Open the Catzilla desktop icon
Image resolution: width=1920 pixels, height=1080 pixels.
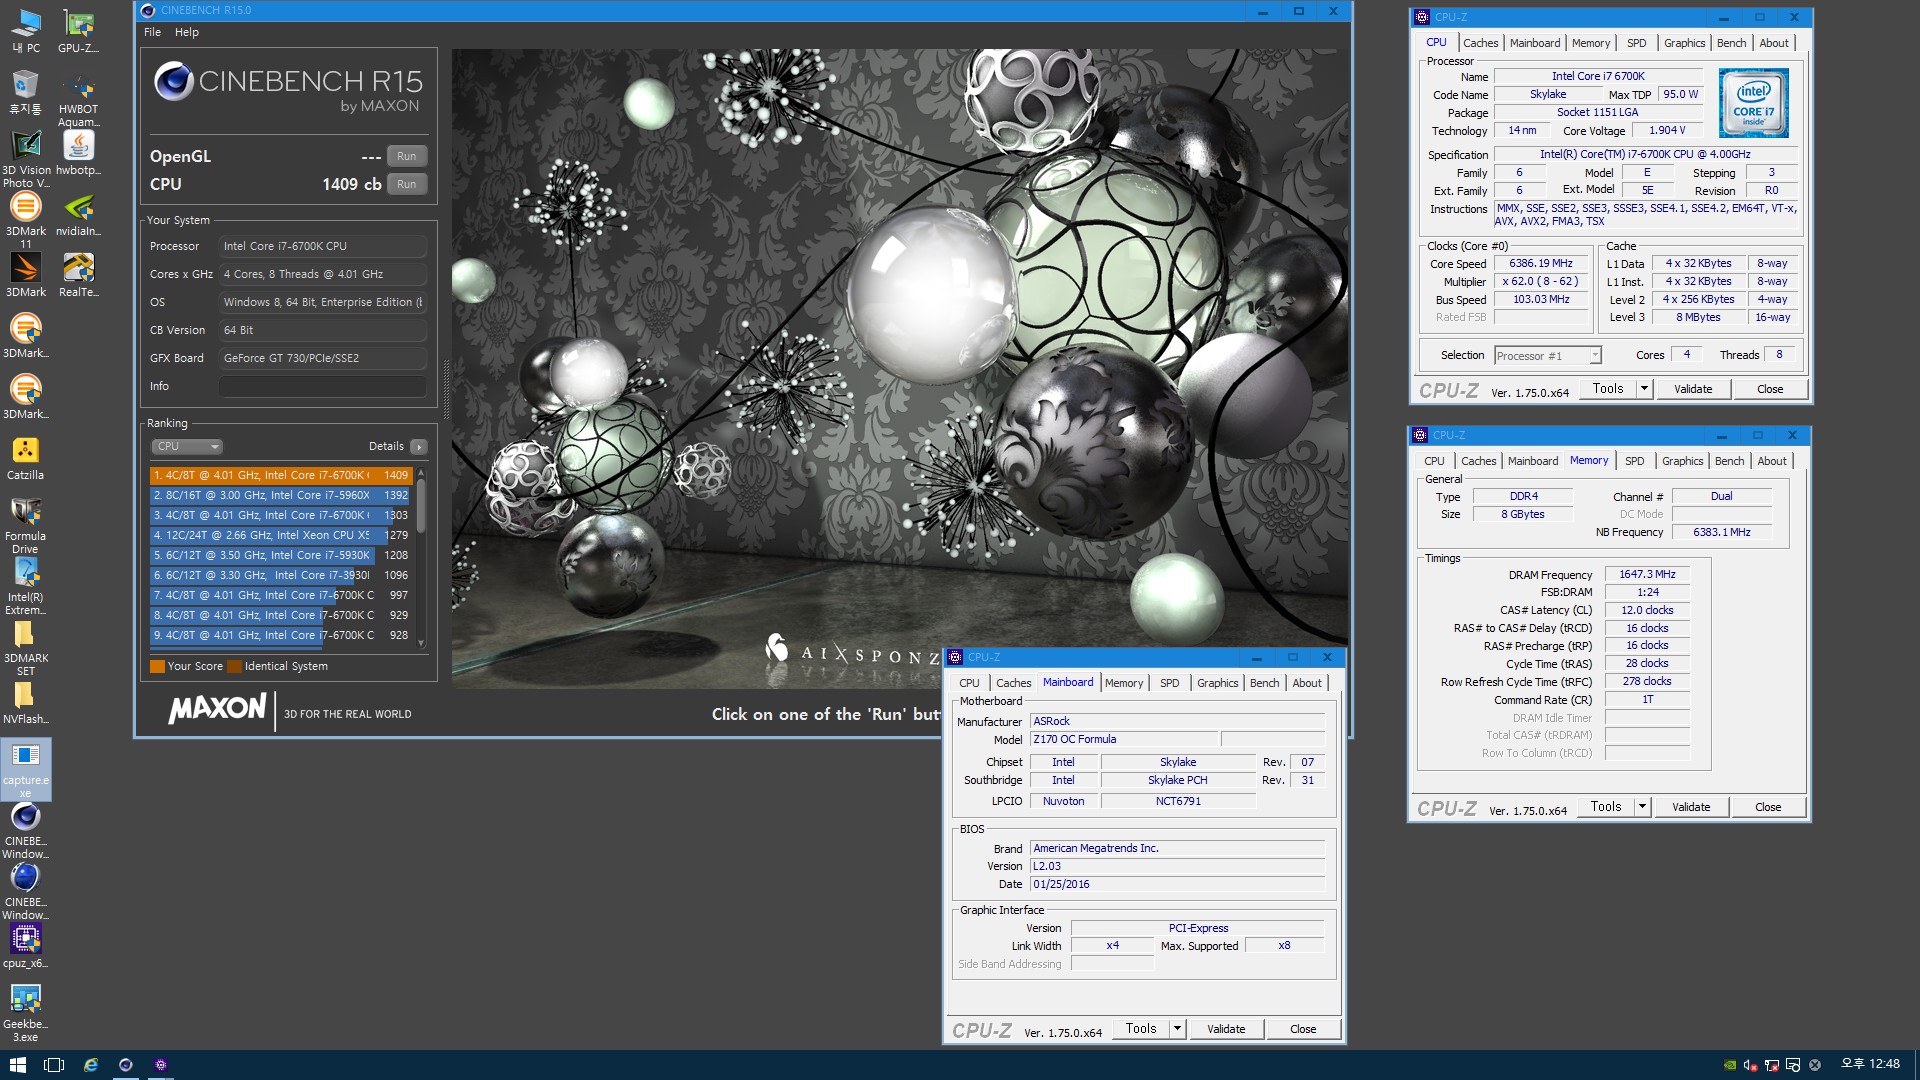(x=25, y=457)
